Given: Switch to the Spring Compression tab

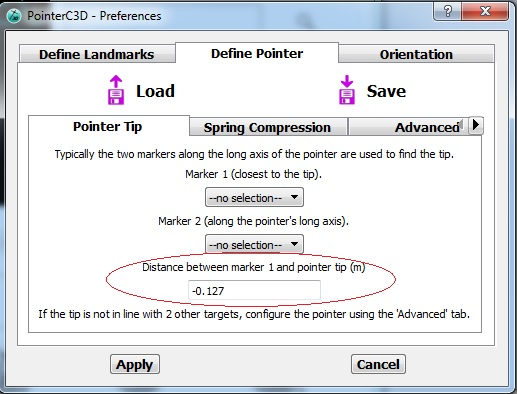Looking at the screenshot, I should [x=267, y=127].
